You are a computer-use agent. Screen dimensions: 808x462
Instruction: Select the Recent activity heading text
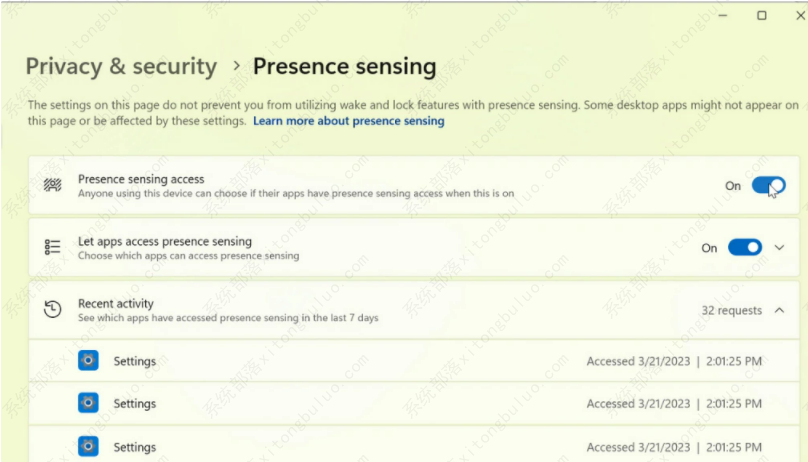pyautogui.click(x=116, y=303)
